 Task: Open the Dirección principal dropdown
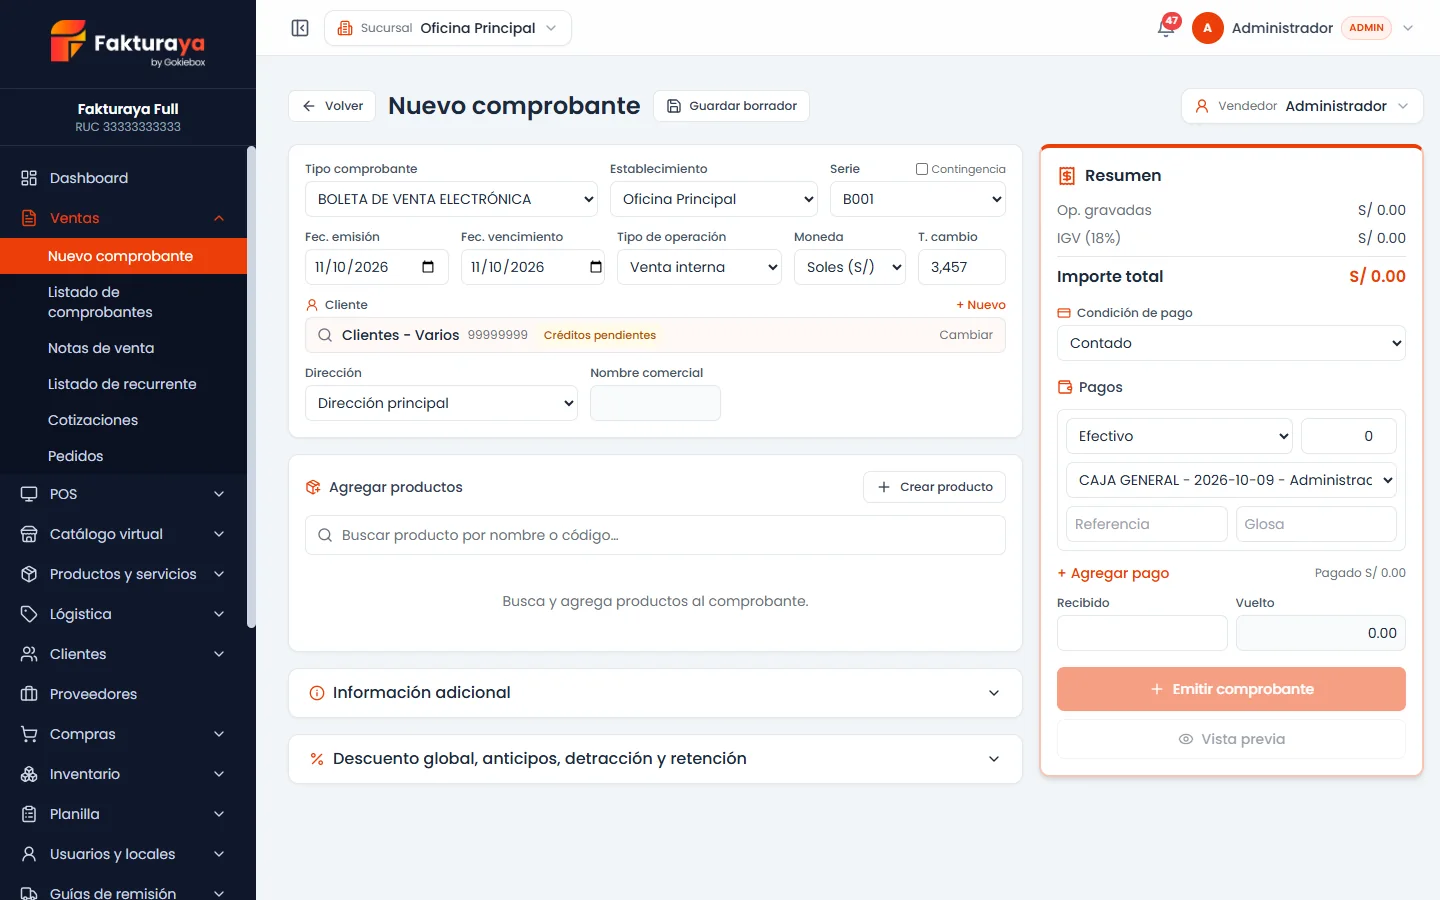coord(441,403)
